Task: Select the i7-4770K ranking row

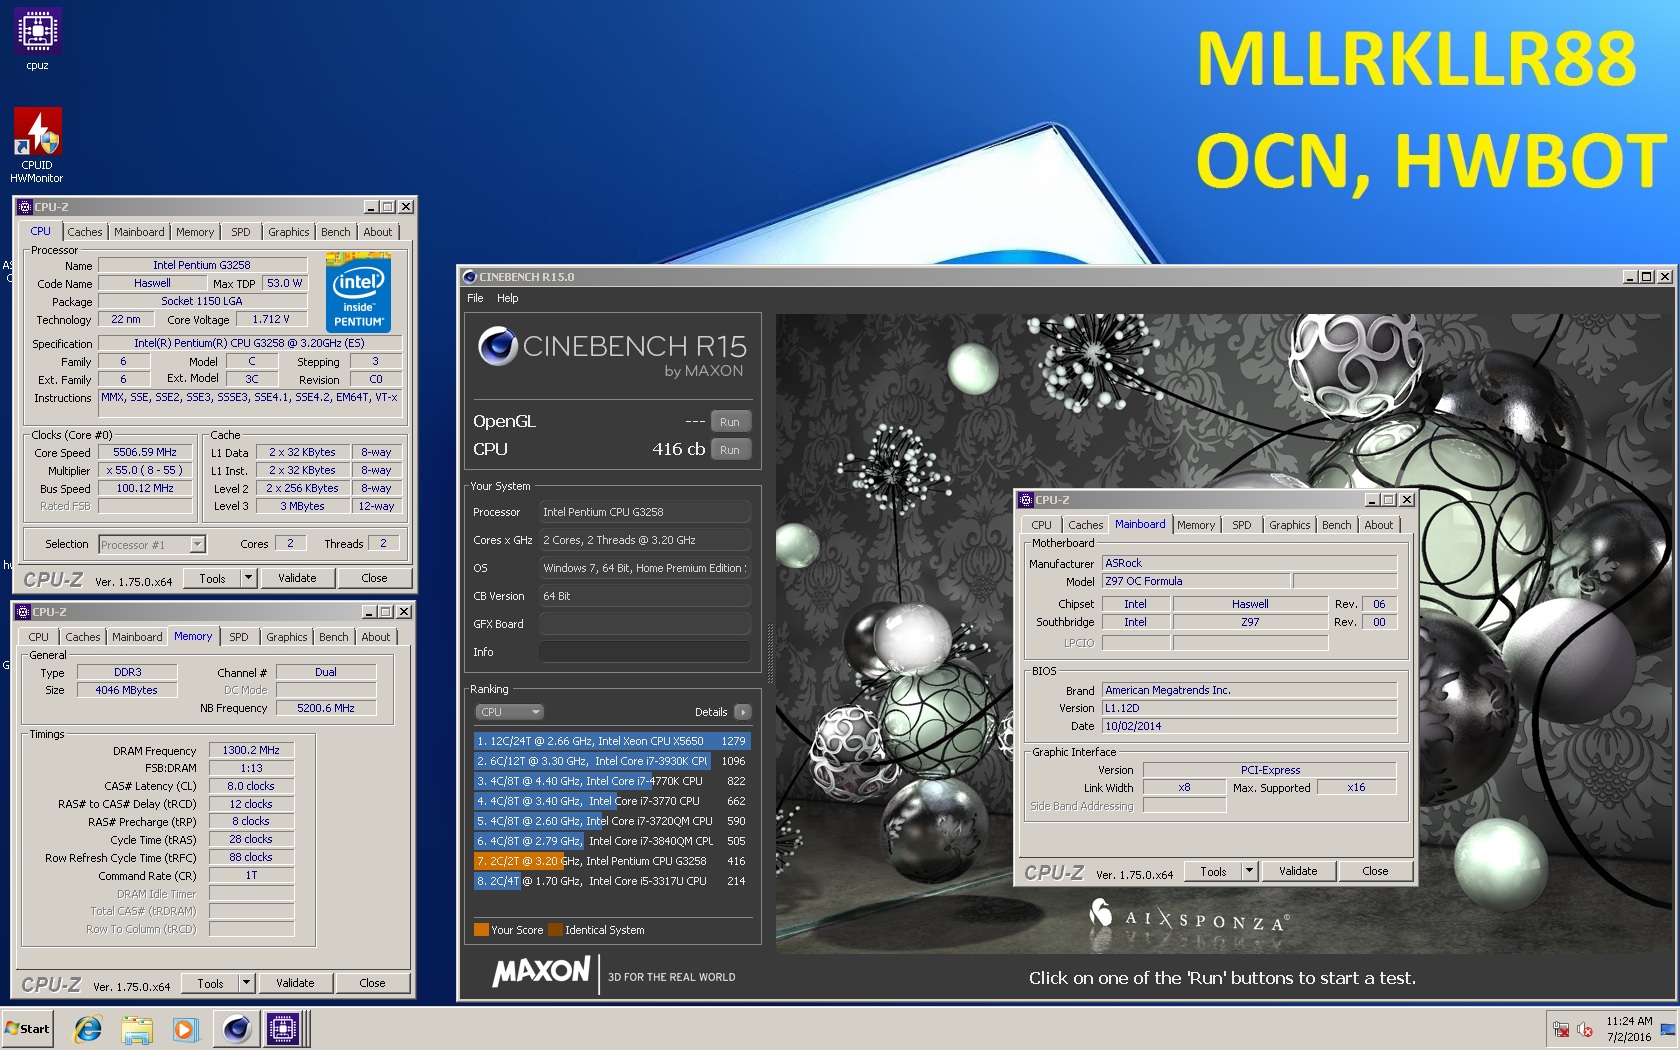Action: (612, 781)
